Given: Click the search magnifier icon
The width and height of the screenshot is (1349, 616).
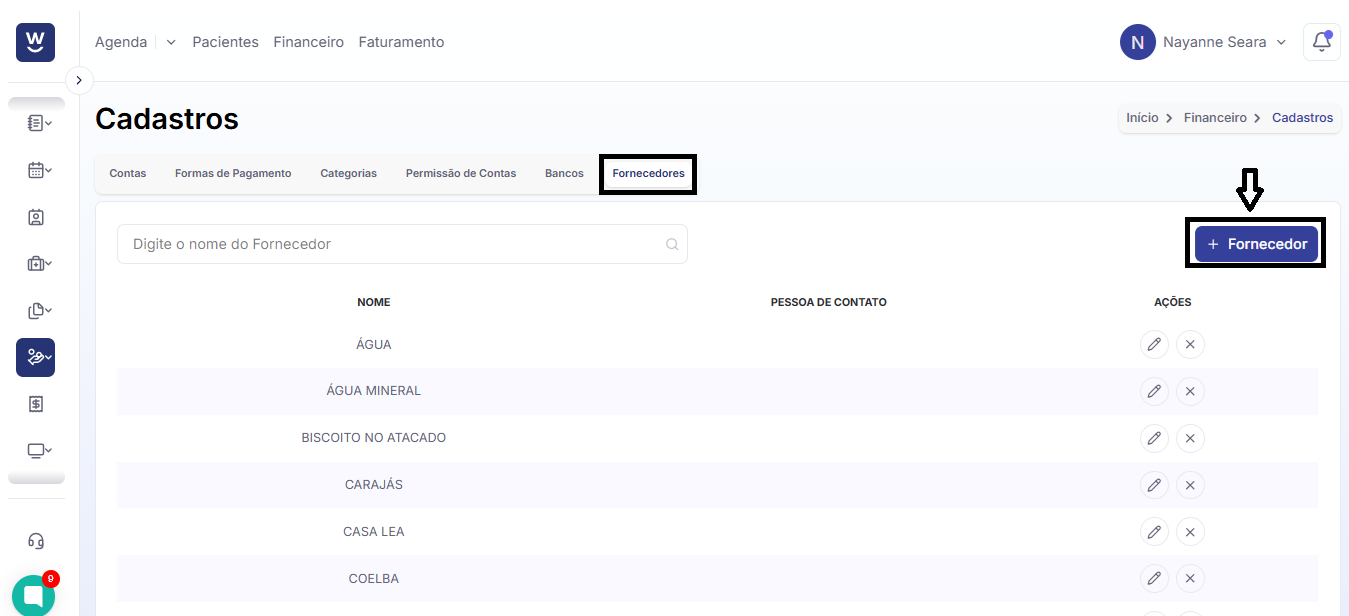Looking at the screenshot, I should pyautogui.click(x=673, y=244).
